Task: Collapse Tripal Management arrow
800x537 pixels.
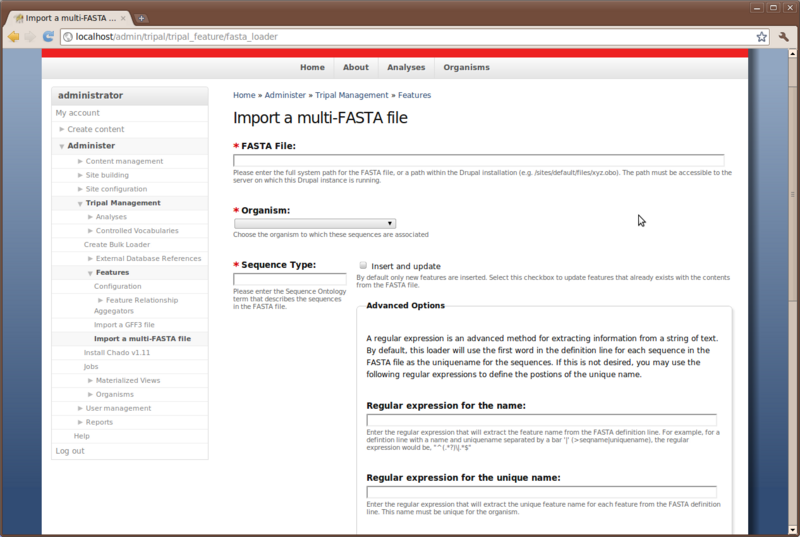Action: tap(80, 203)
